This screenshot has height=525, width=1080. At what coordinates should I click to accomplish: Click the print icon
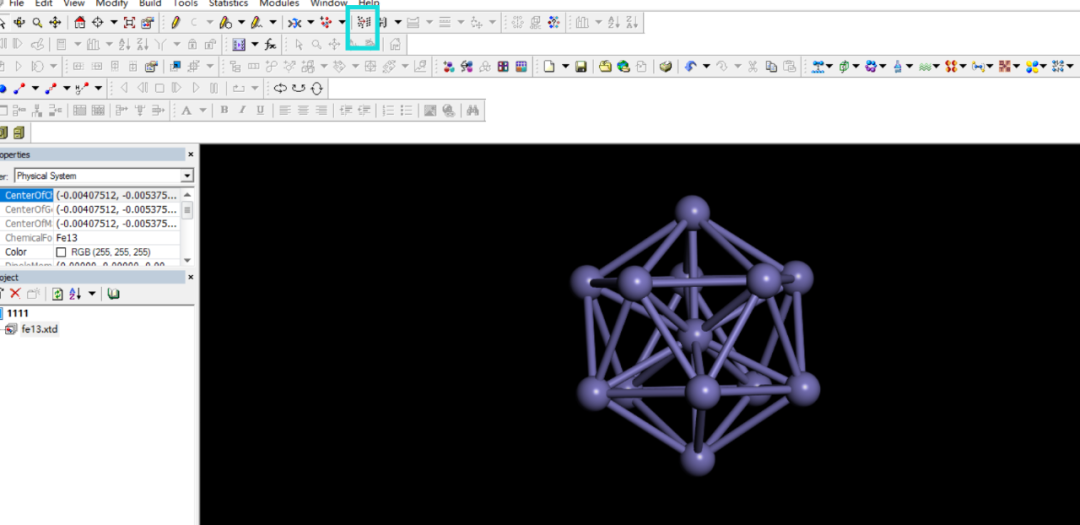point(665,67)
